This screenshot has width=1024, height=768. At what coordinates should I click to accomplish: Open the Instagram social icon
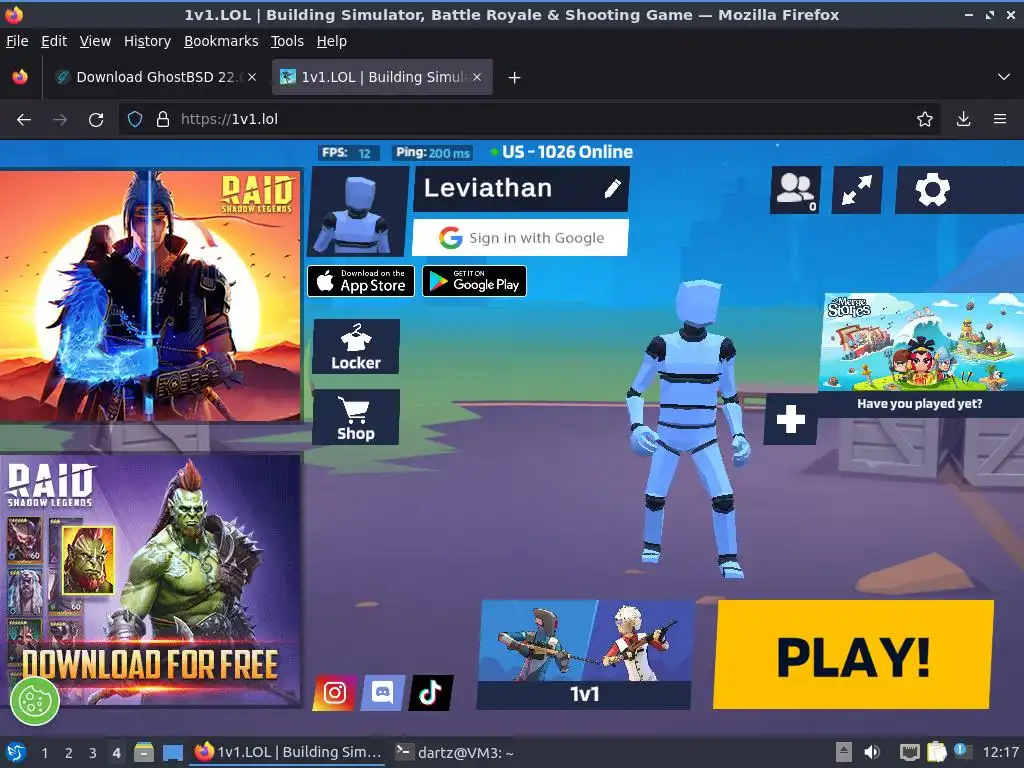point(335,692)
